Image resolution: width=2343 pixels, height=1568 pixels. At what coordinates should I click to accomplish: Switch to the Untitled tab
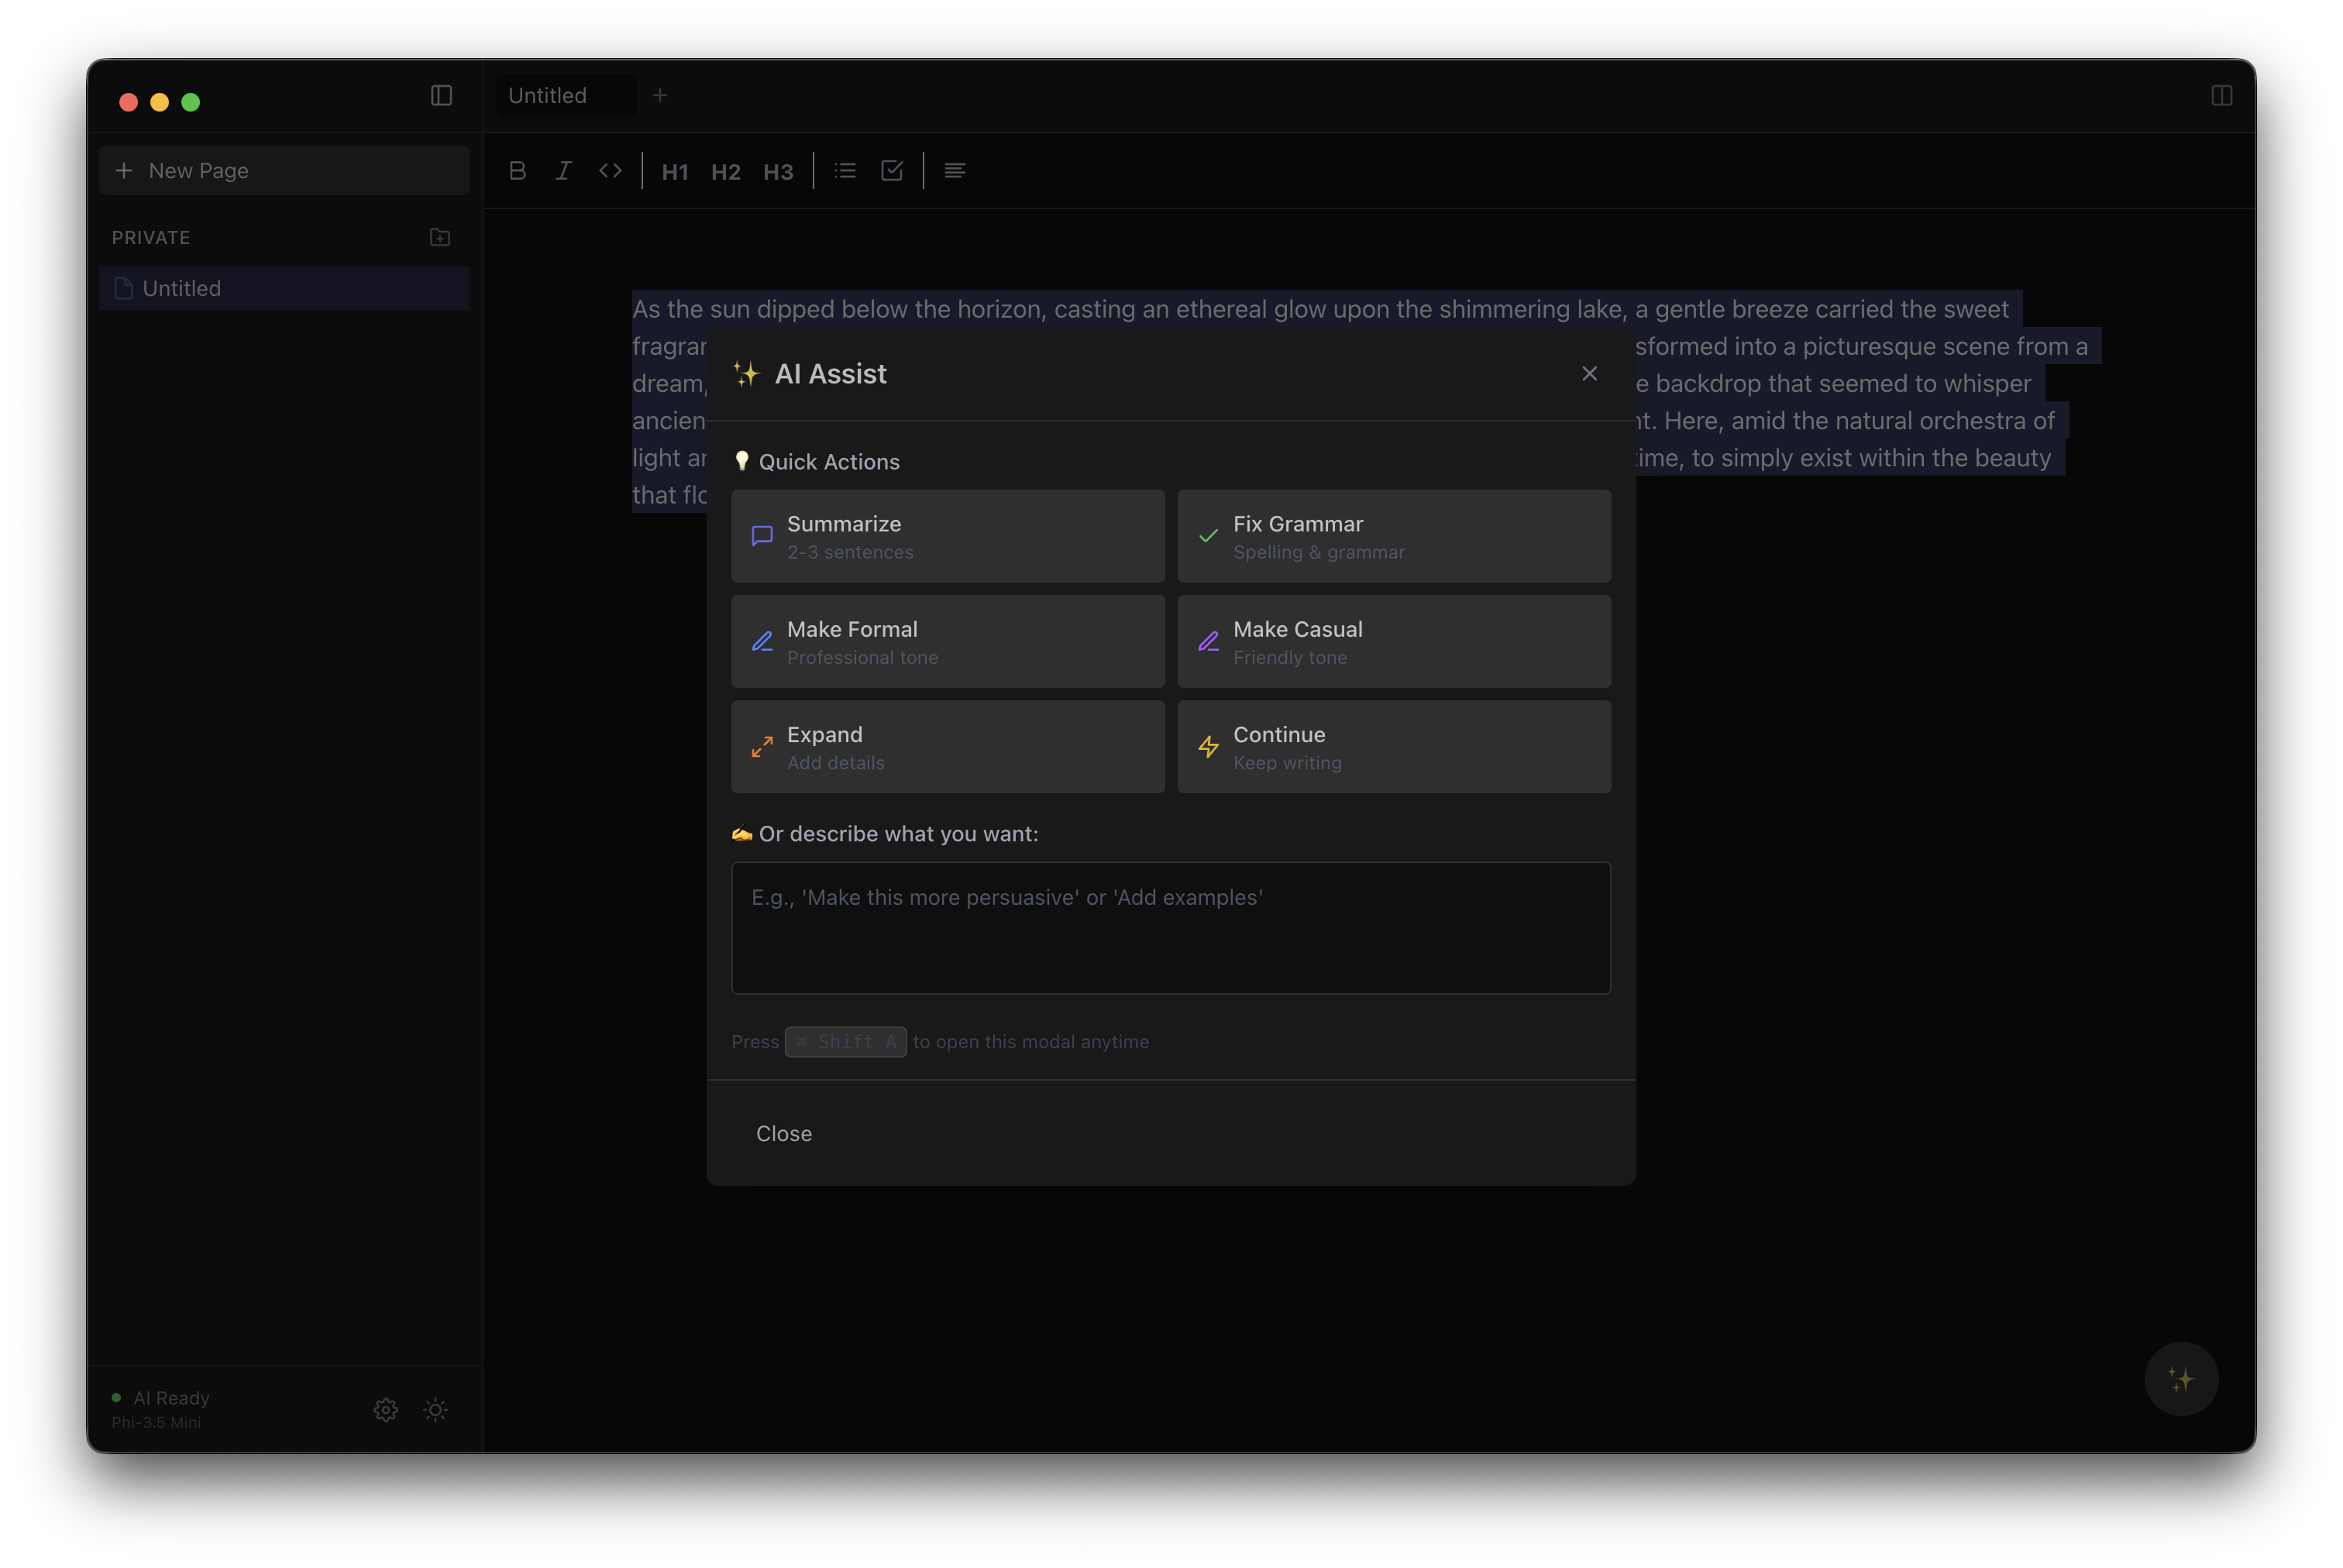coord(548,96)
